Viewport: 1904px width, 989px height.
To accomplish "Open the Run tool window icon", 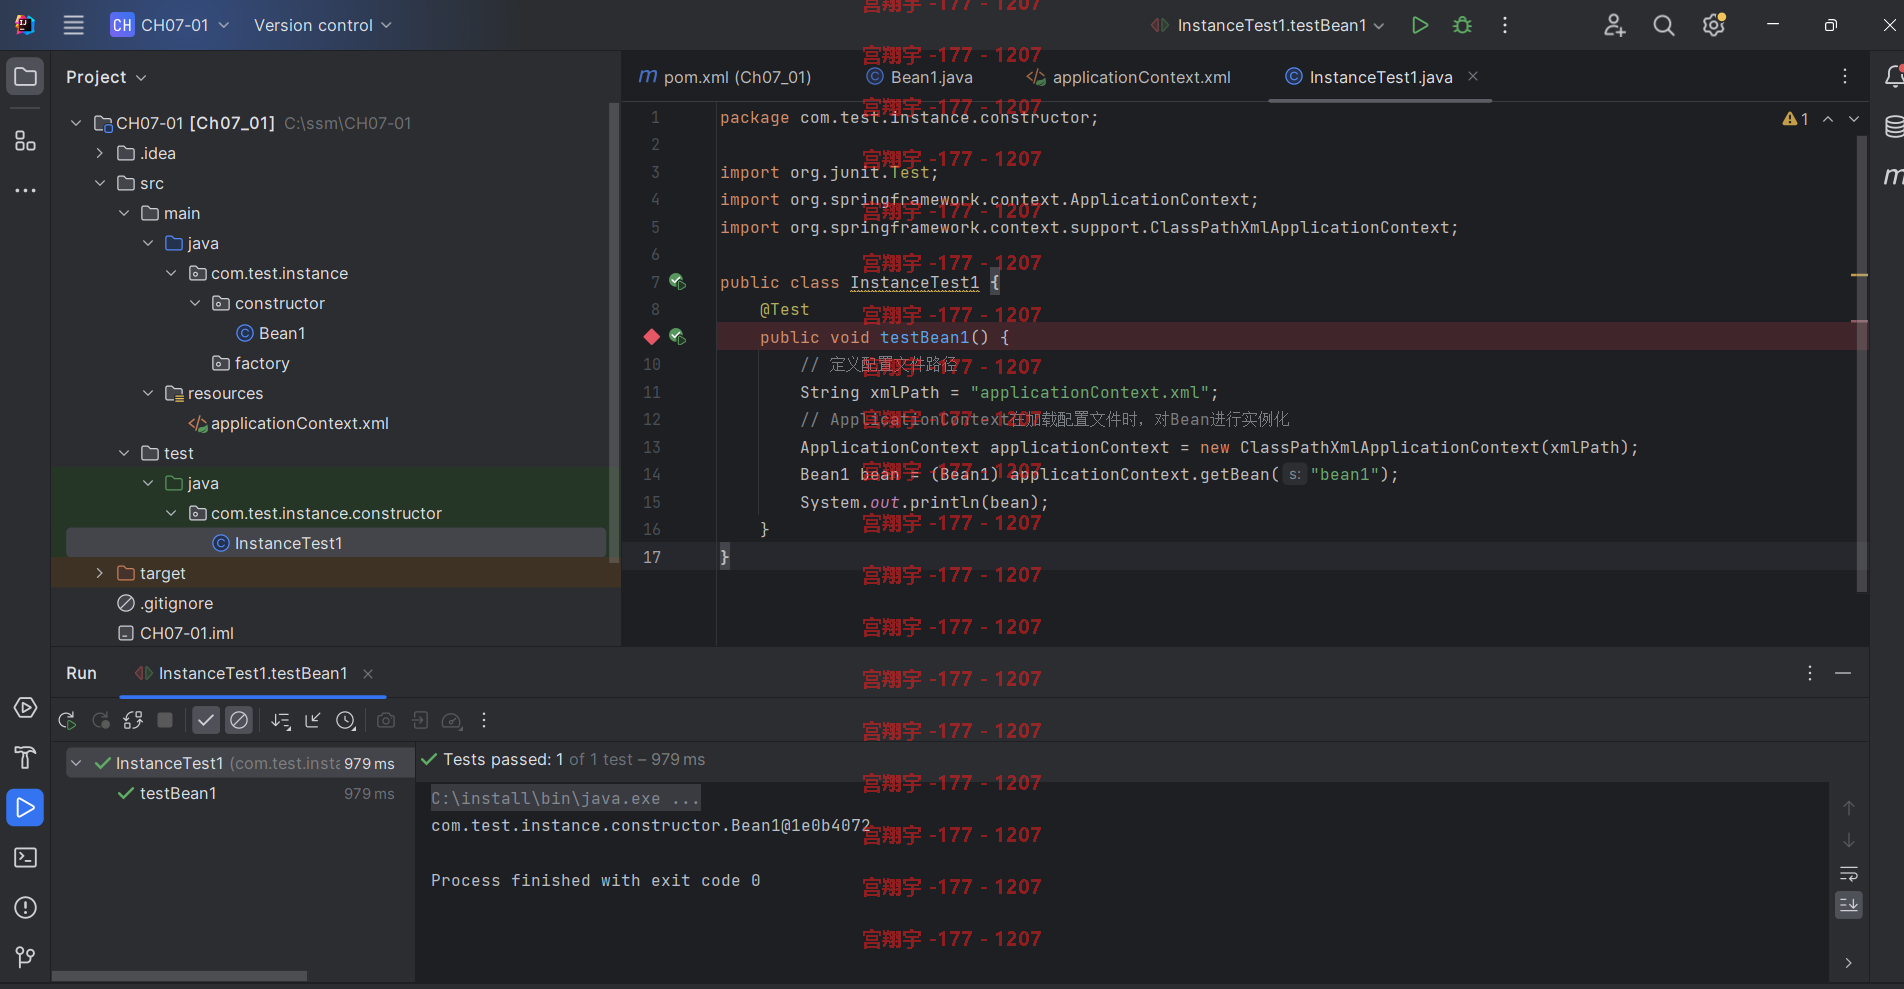I will 25,808.
